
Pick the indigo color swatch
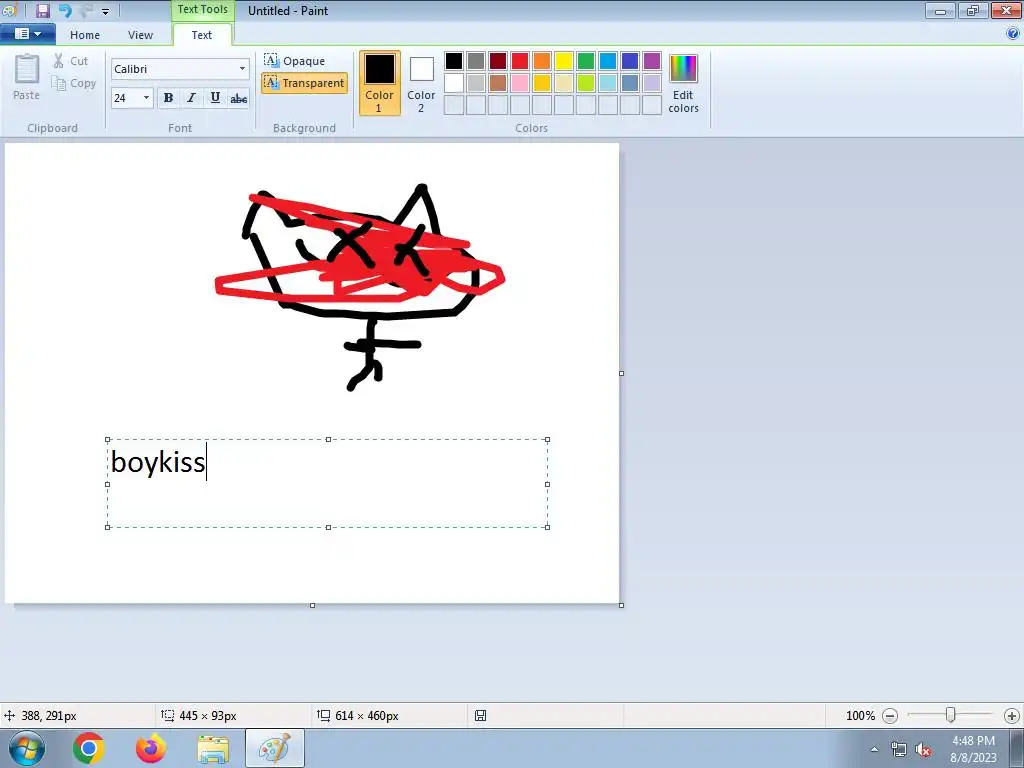(x=630, y=61)
